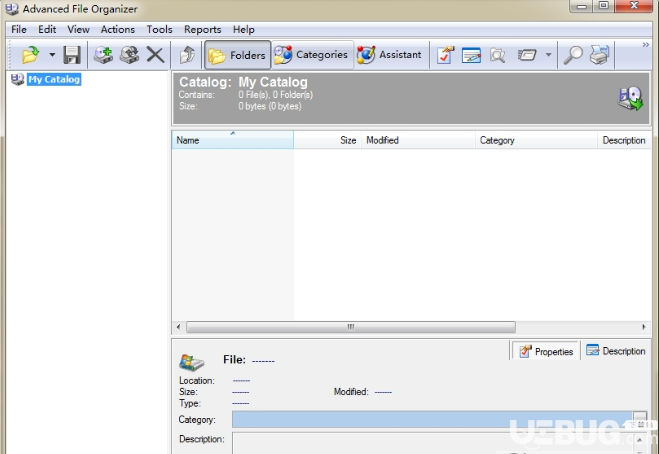The image size is (659, 454).
Task: Expand the View style dropdown arrow
Action: click(548, 55)
